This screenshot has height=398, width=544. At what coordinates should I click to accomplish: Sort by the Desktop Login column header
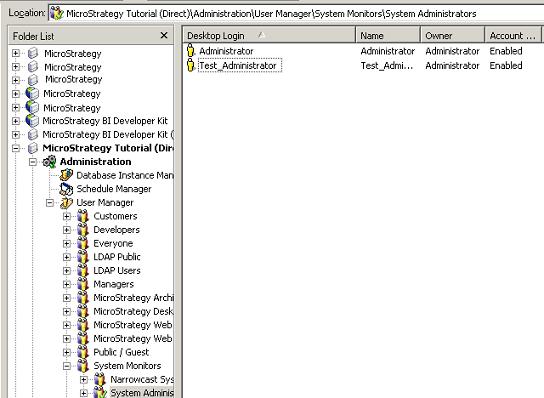pos(269,35)
